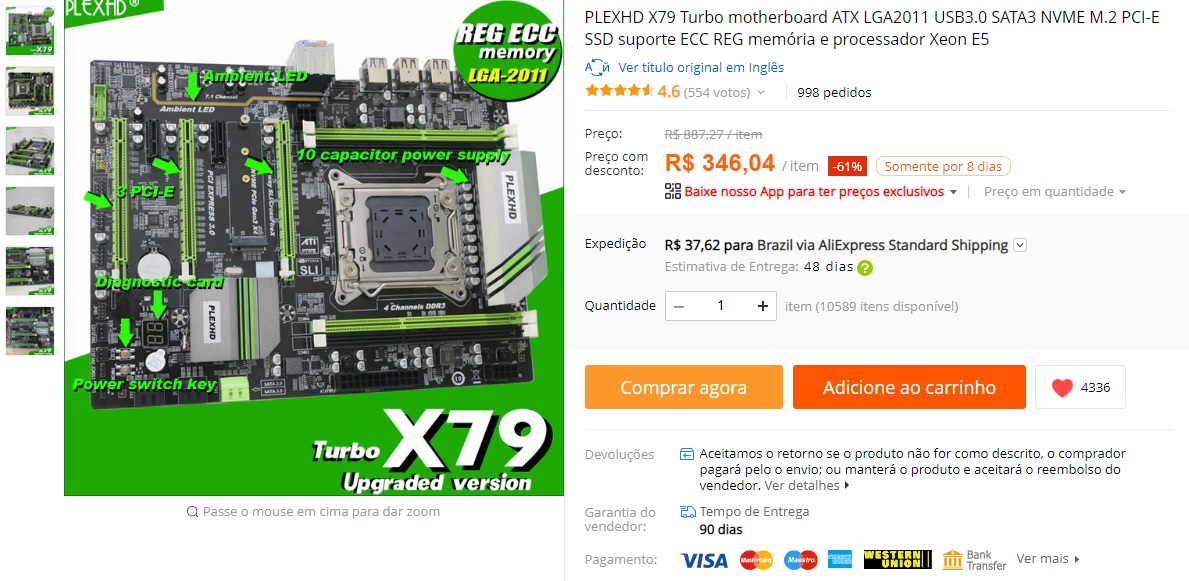Click the heart wishlist icon
Image resolution: width=1189 pixels, height=581 pixels.
1062,388
